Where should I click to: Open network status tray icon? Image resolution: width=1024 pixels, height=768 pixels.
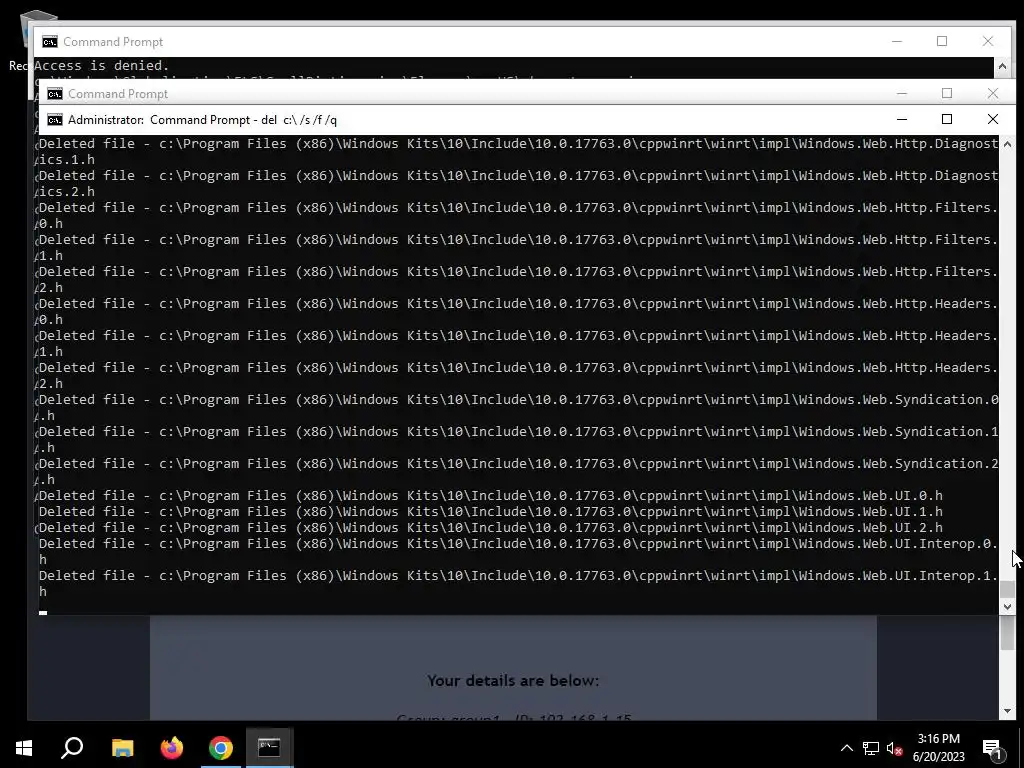(871, 748)
